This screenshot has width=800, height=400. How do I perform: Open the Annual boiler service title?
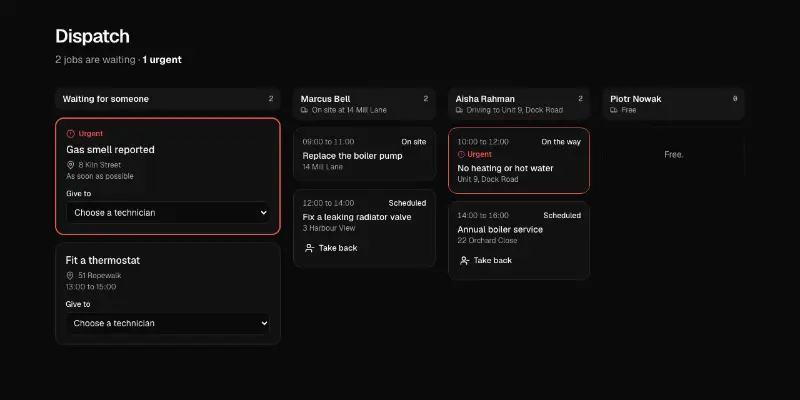click(500, 230)
